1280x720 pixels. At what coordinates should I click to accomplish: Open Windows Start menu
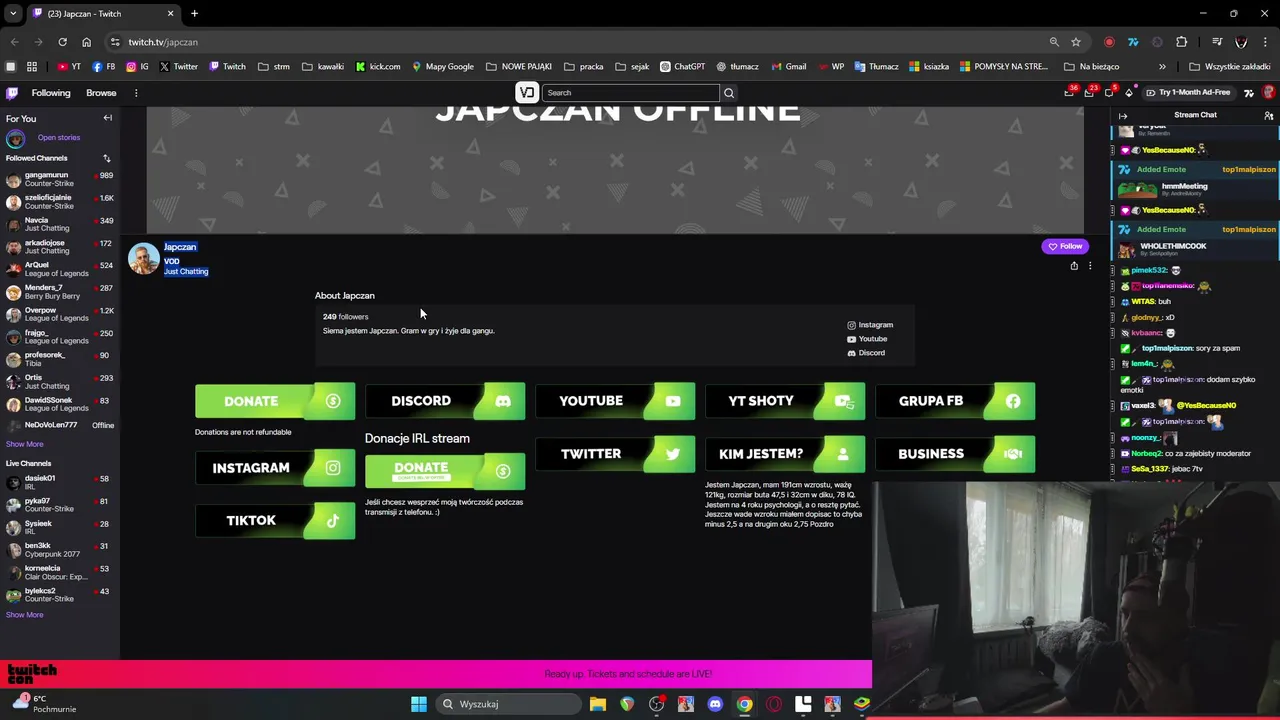pos(419,704)
